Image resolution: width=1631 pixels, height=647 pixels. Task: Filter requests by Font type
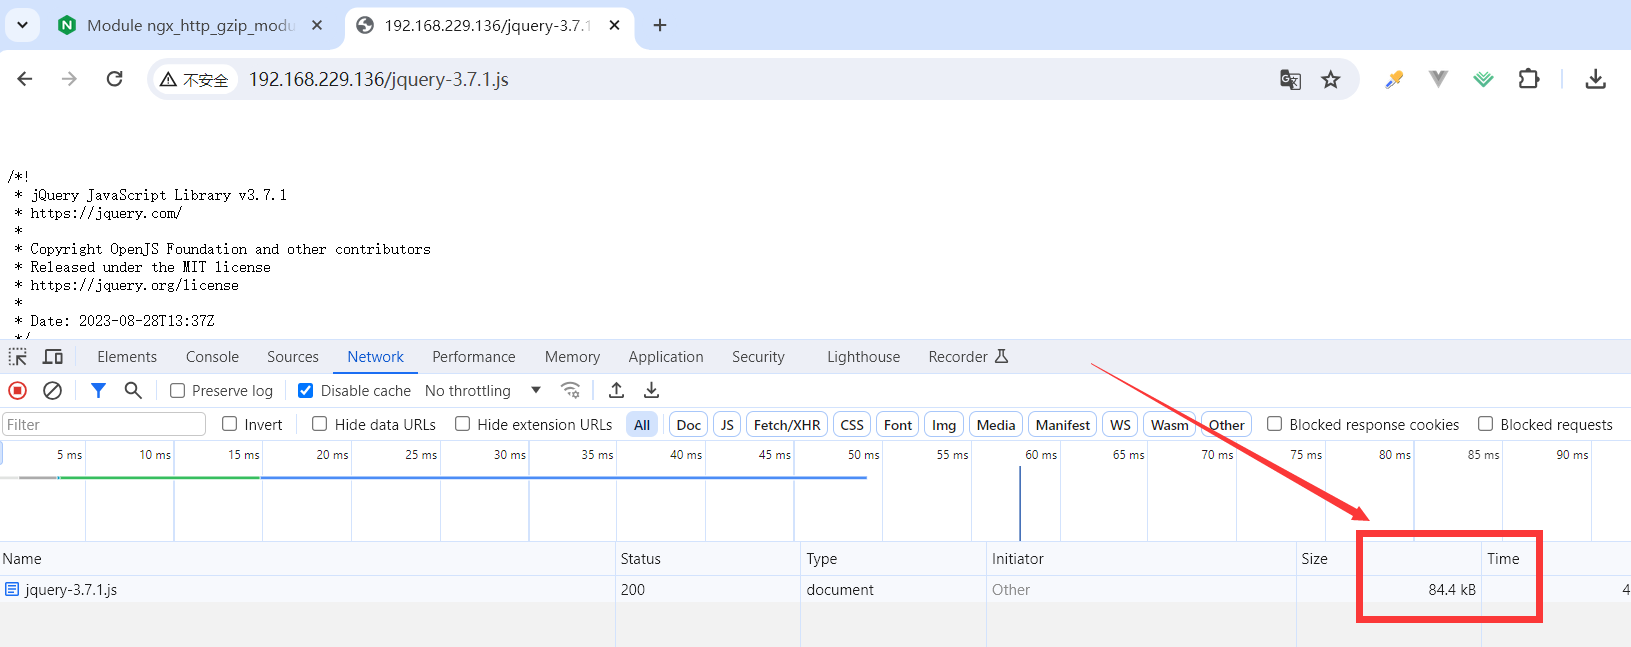click(x=898, y=425)
